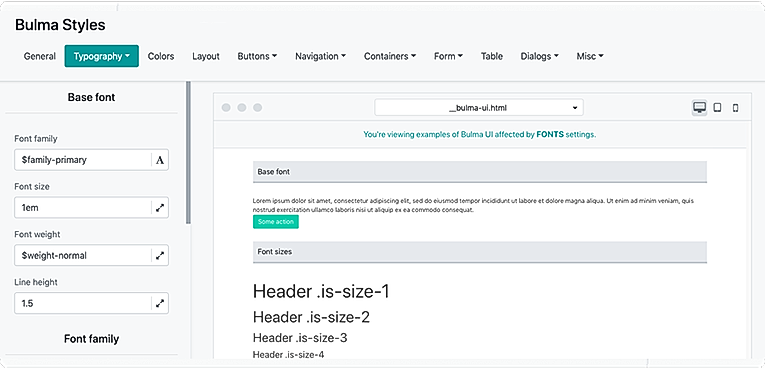Switch to the Layout tab
This screenshot has height=368, width=765.
(x=206, y=56)
